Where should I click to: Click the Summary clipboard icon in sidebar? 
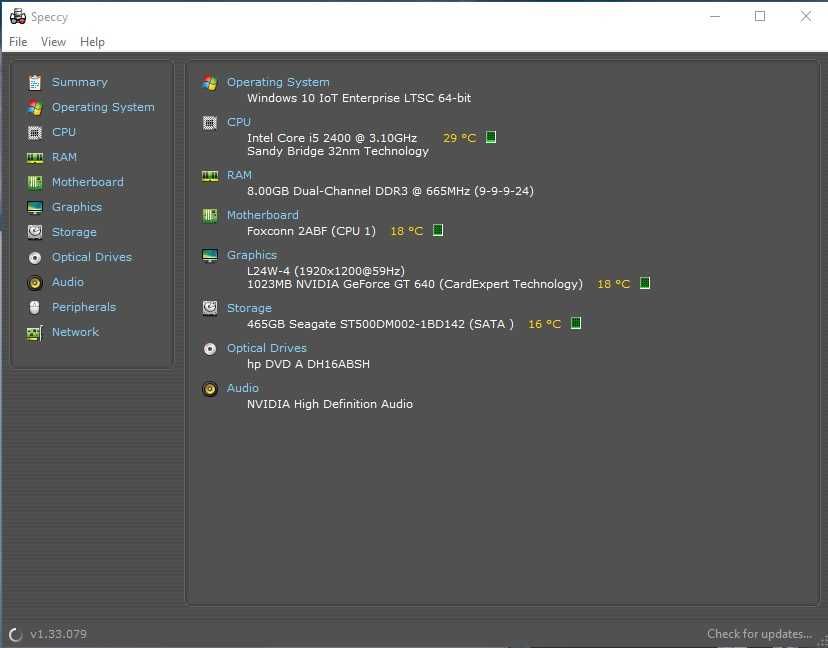[35, 82]
